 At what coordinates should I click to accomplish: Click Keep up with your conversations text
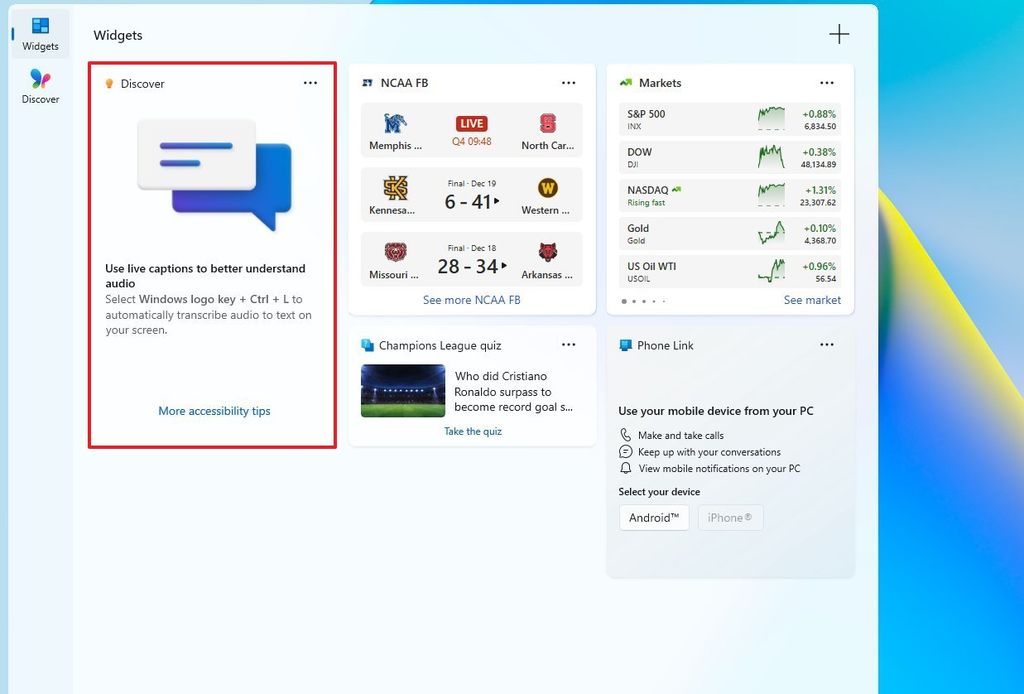tap(709, 452)
